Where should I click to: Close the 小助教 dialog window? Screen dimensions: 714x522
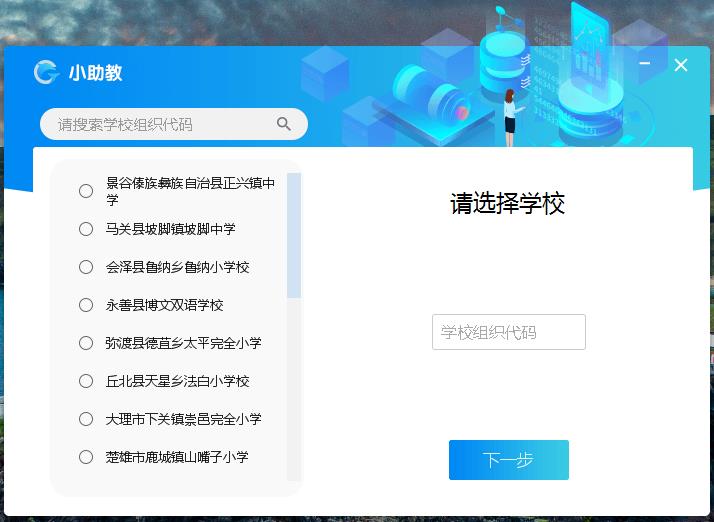681,65
